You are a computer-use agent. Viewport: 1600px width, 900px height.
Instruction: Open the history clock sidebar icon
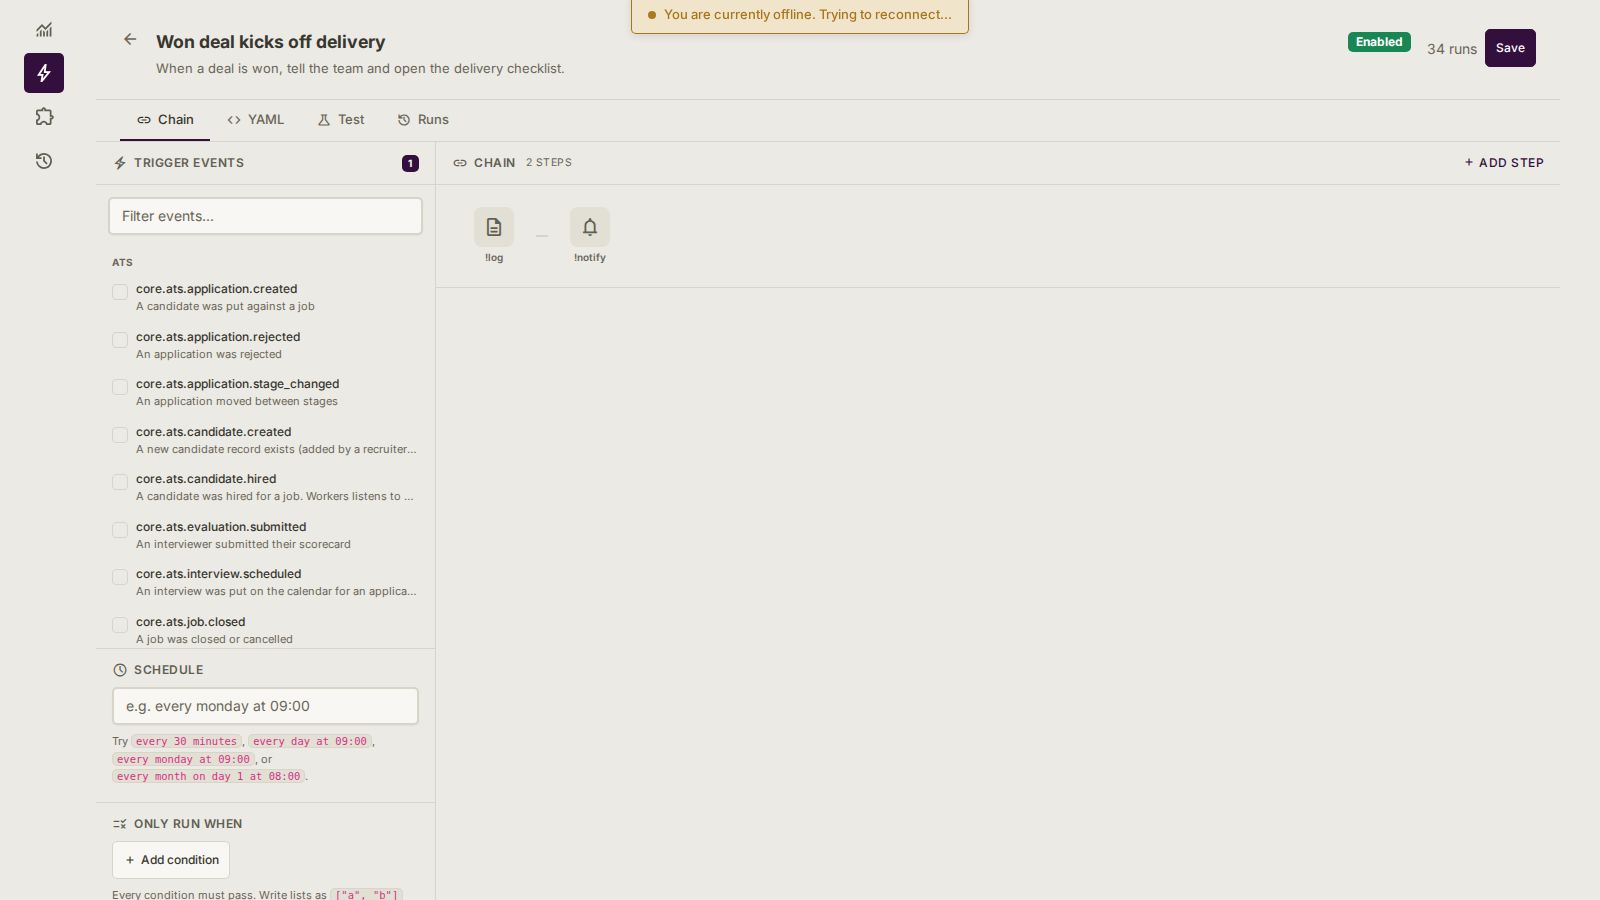pos(44,161)
